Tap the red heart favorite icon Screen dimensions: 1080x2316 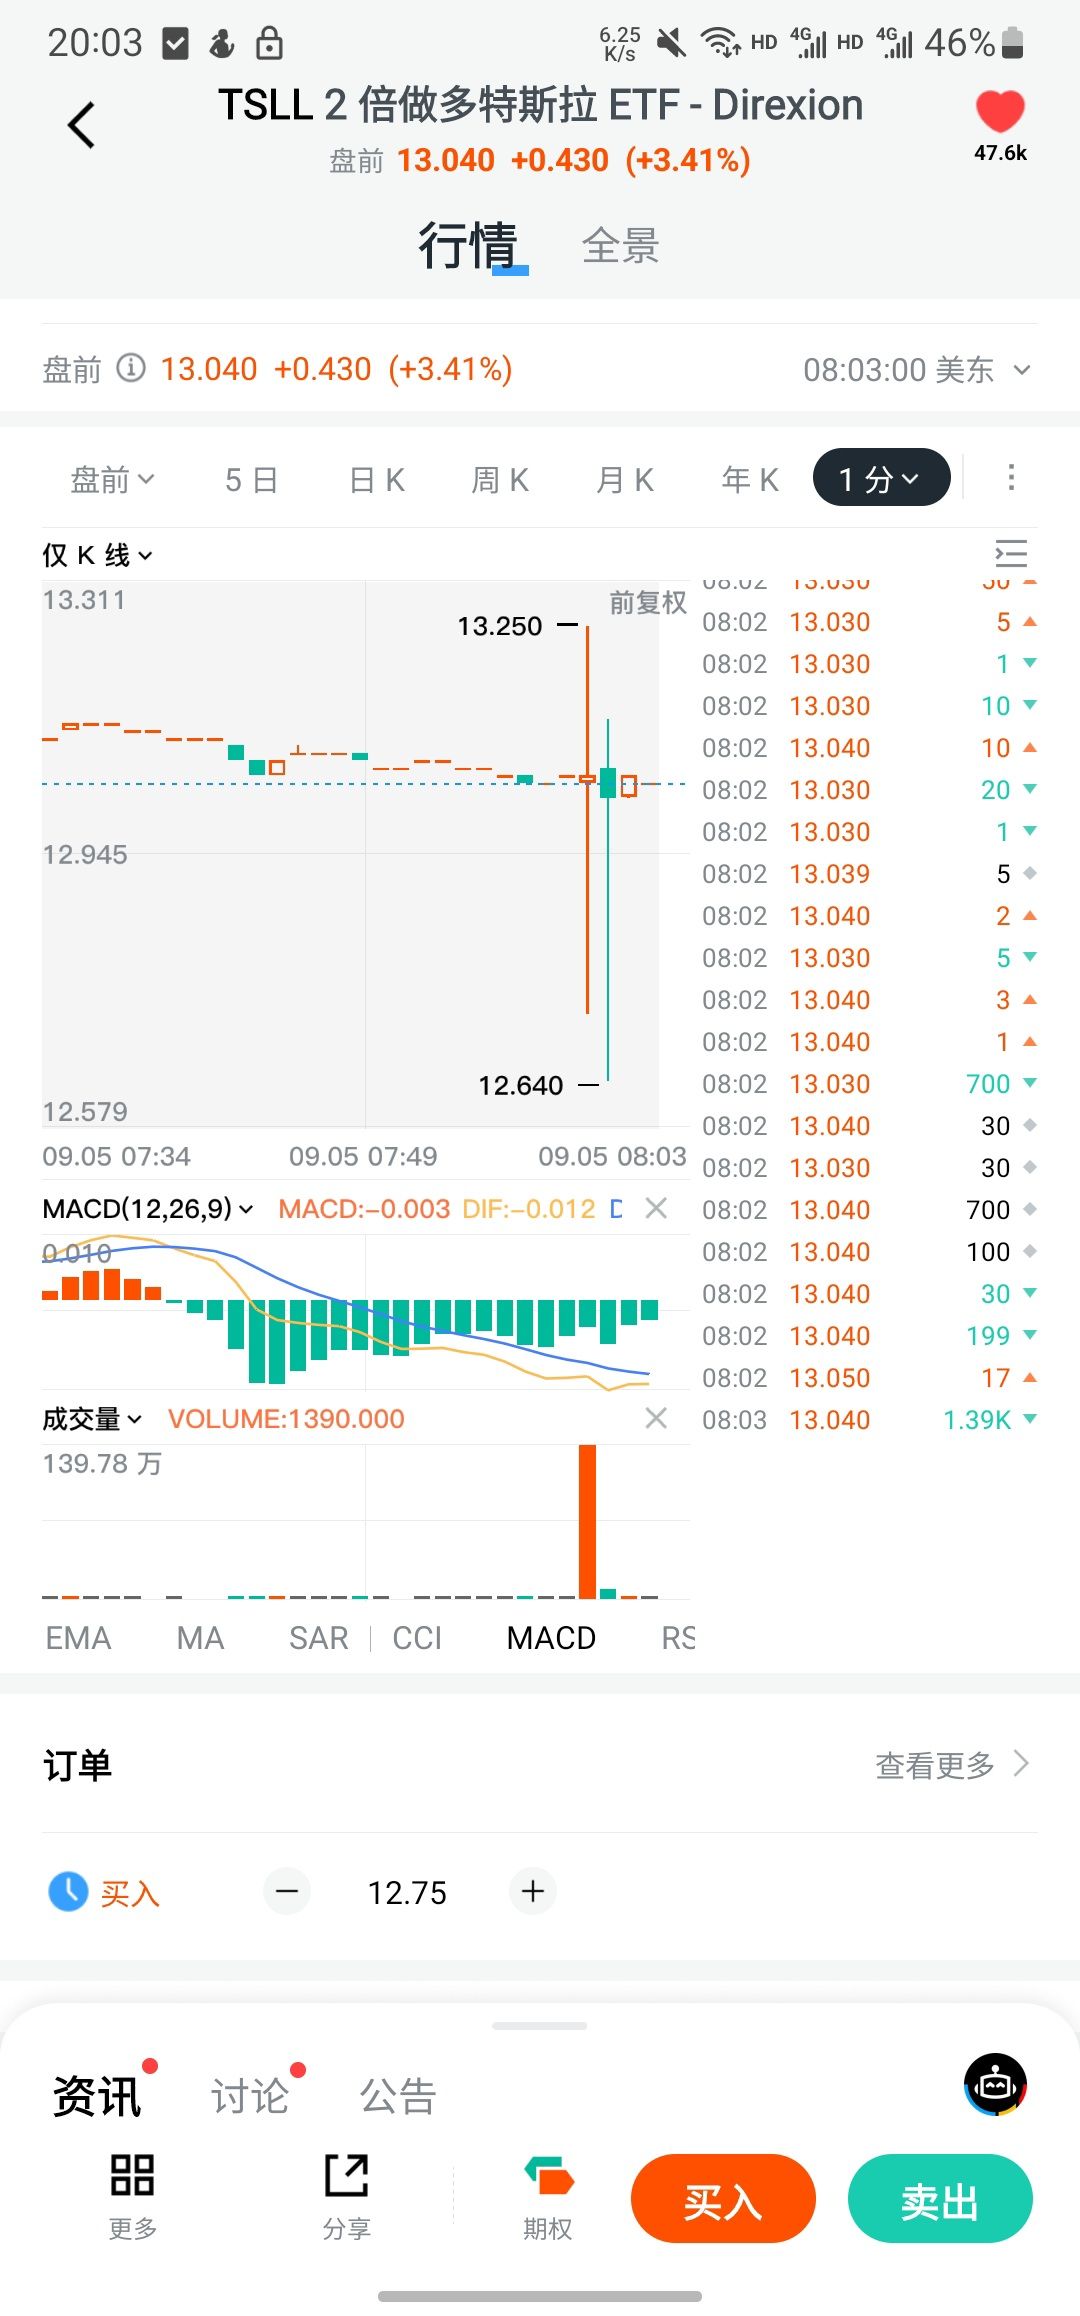pos(1000,111)
